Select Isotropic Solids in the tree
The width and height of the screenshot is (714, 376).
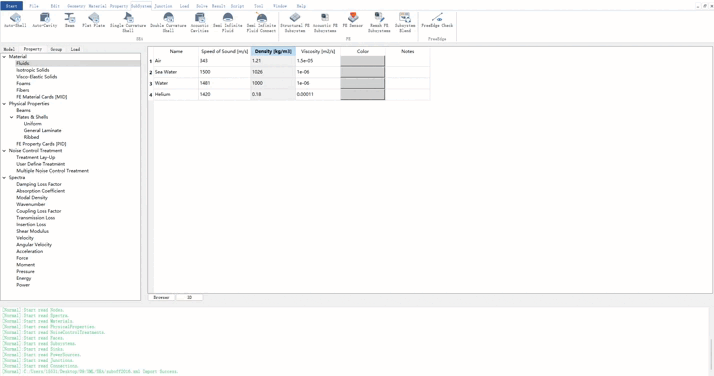pyautogui.click(x=33, y=70)
